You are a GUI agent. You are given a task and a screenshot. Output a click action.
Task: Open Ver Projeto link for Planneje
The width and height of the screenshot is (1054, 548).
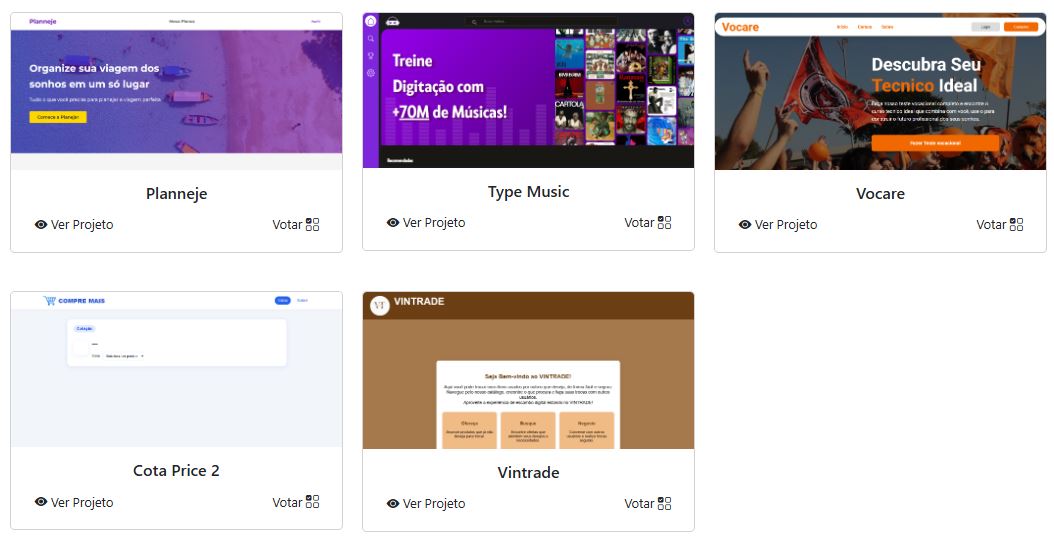coord(74,225)
